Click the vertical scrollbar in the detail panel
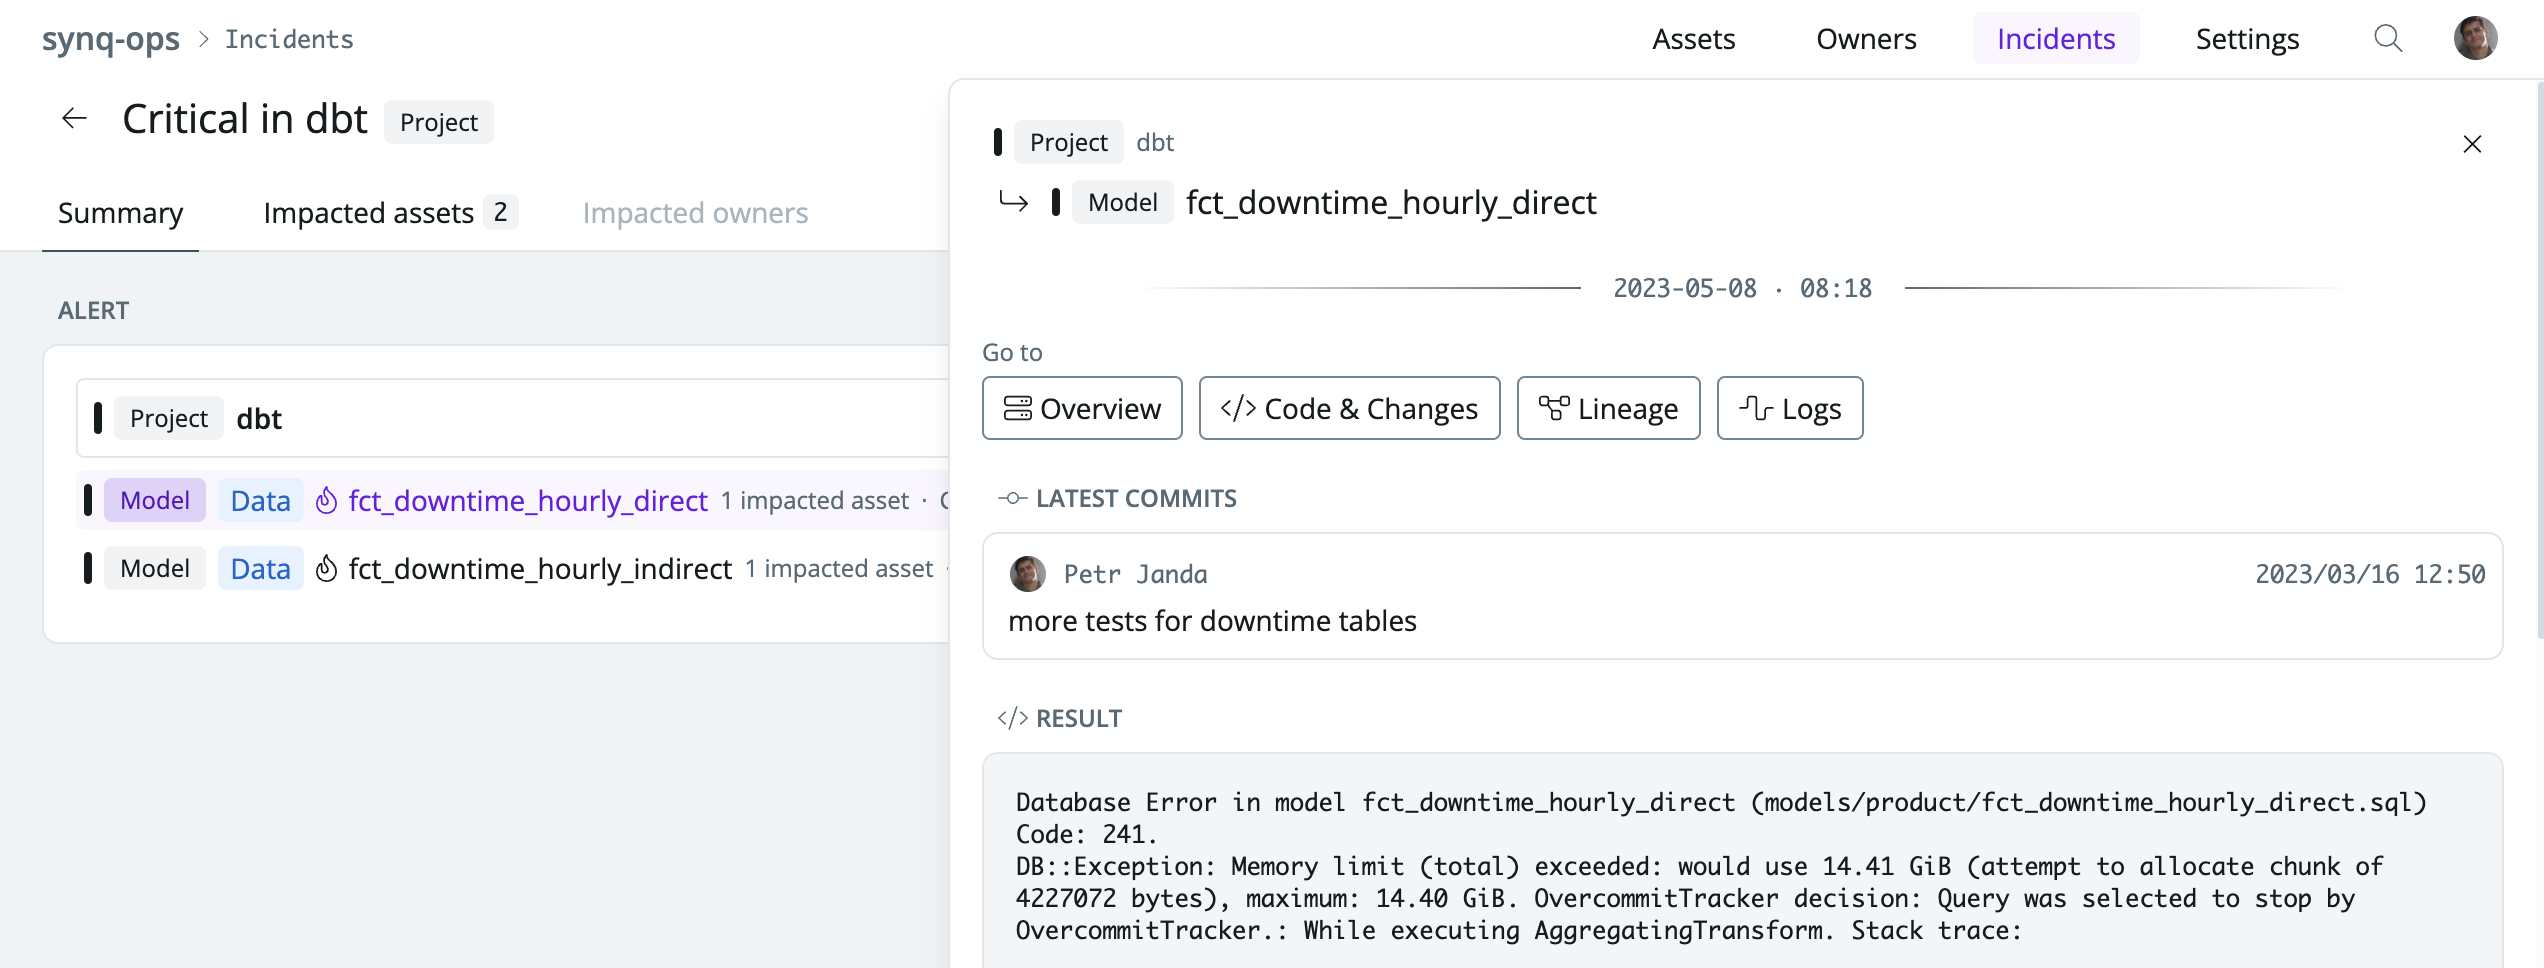The height and width of the screenshot is (968, 2544). (x=2540, y=360)
